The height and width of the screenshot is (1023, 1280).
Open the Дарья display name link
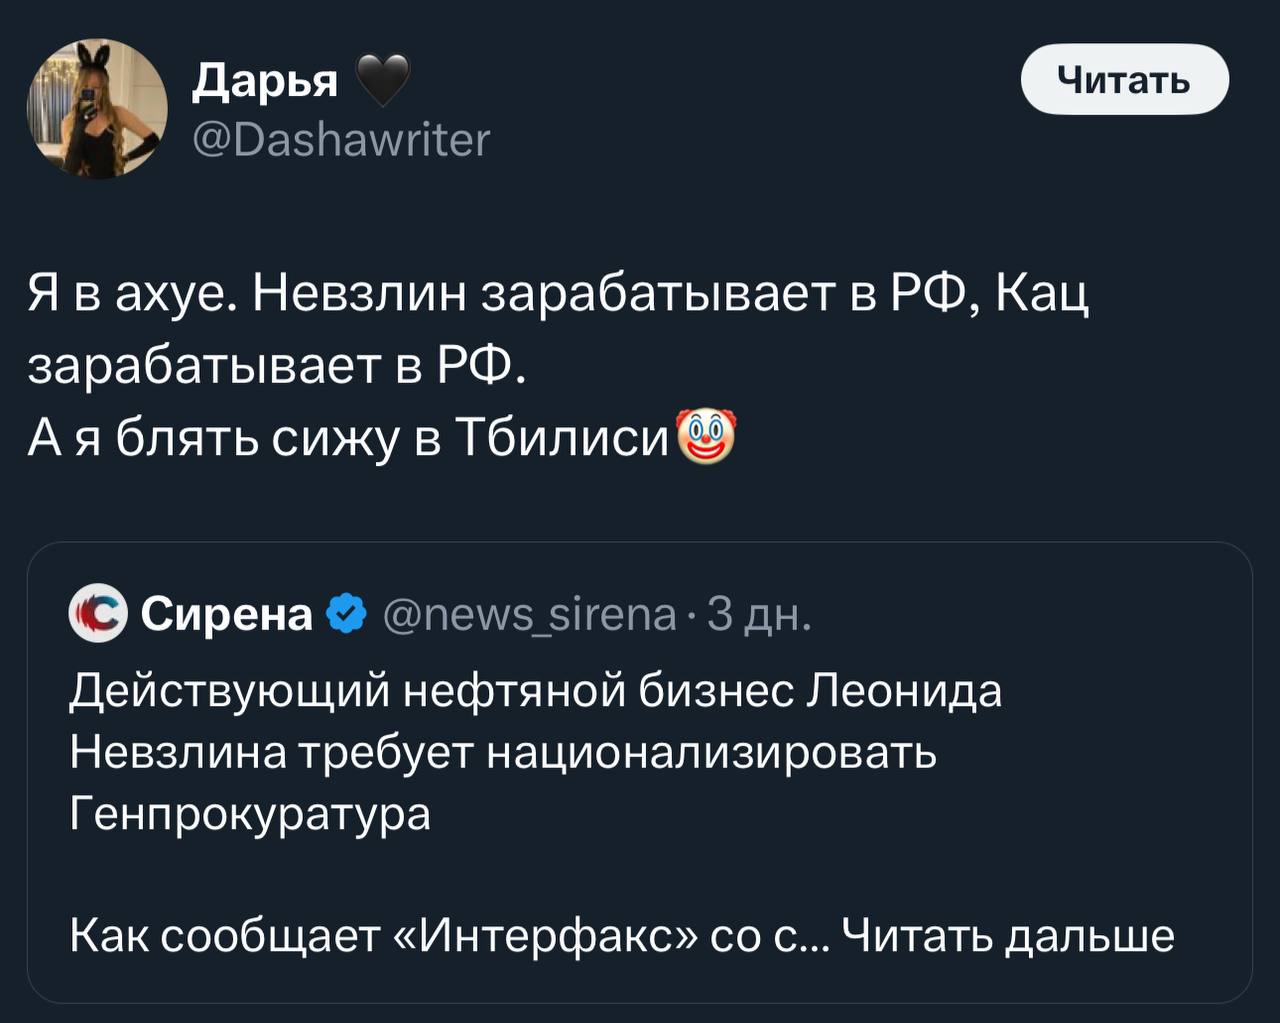coord(265,81)
